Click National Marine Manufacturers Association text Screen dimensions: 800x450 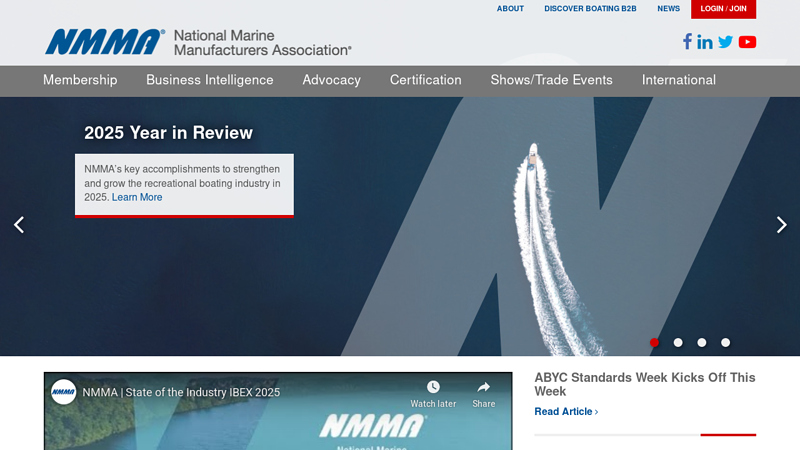262,43
